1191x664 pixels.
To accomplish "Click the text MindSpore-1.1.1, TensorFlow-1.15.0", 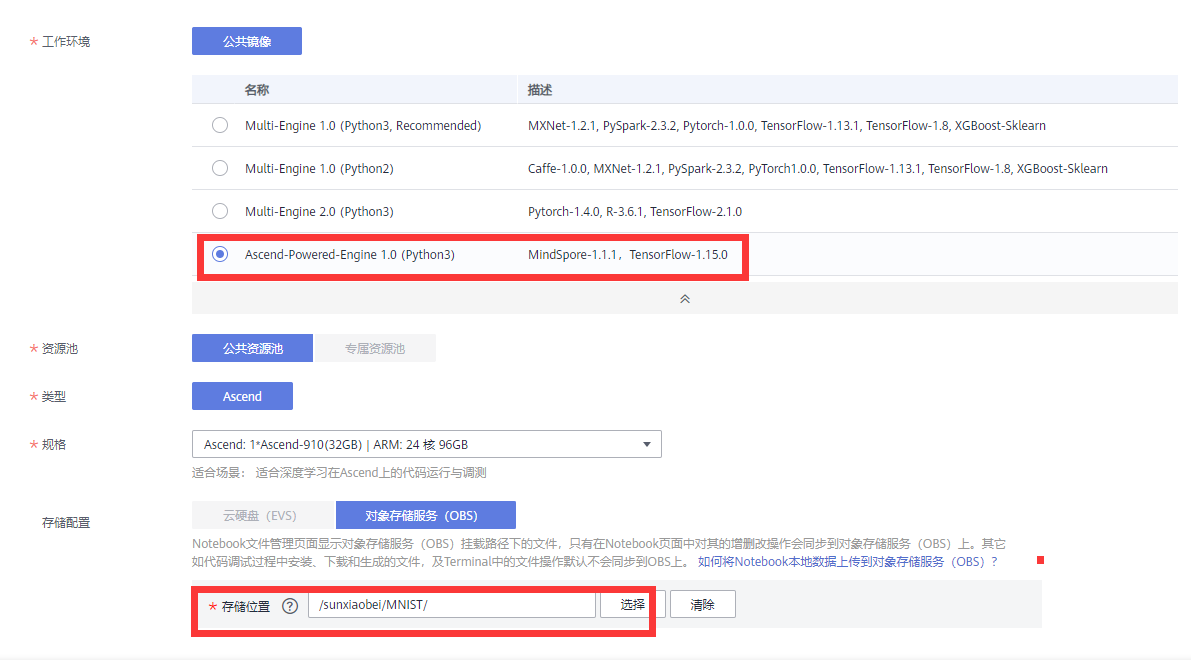I will [x=627, y=255].
